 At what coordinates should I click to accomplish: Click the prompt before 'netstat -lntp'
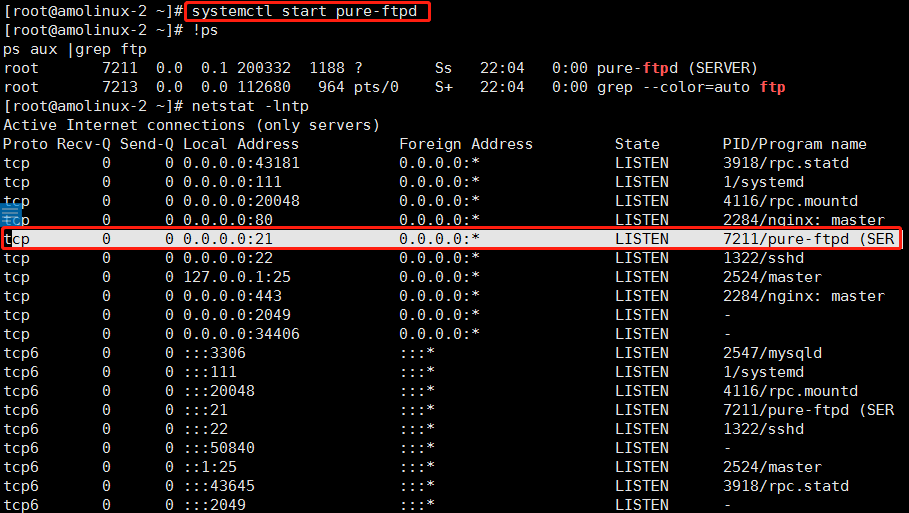(x=93, y=107)
